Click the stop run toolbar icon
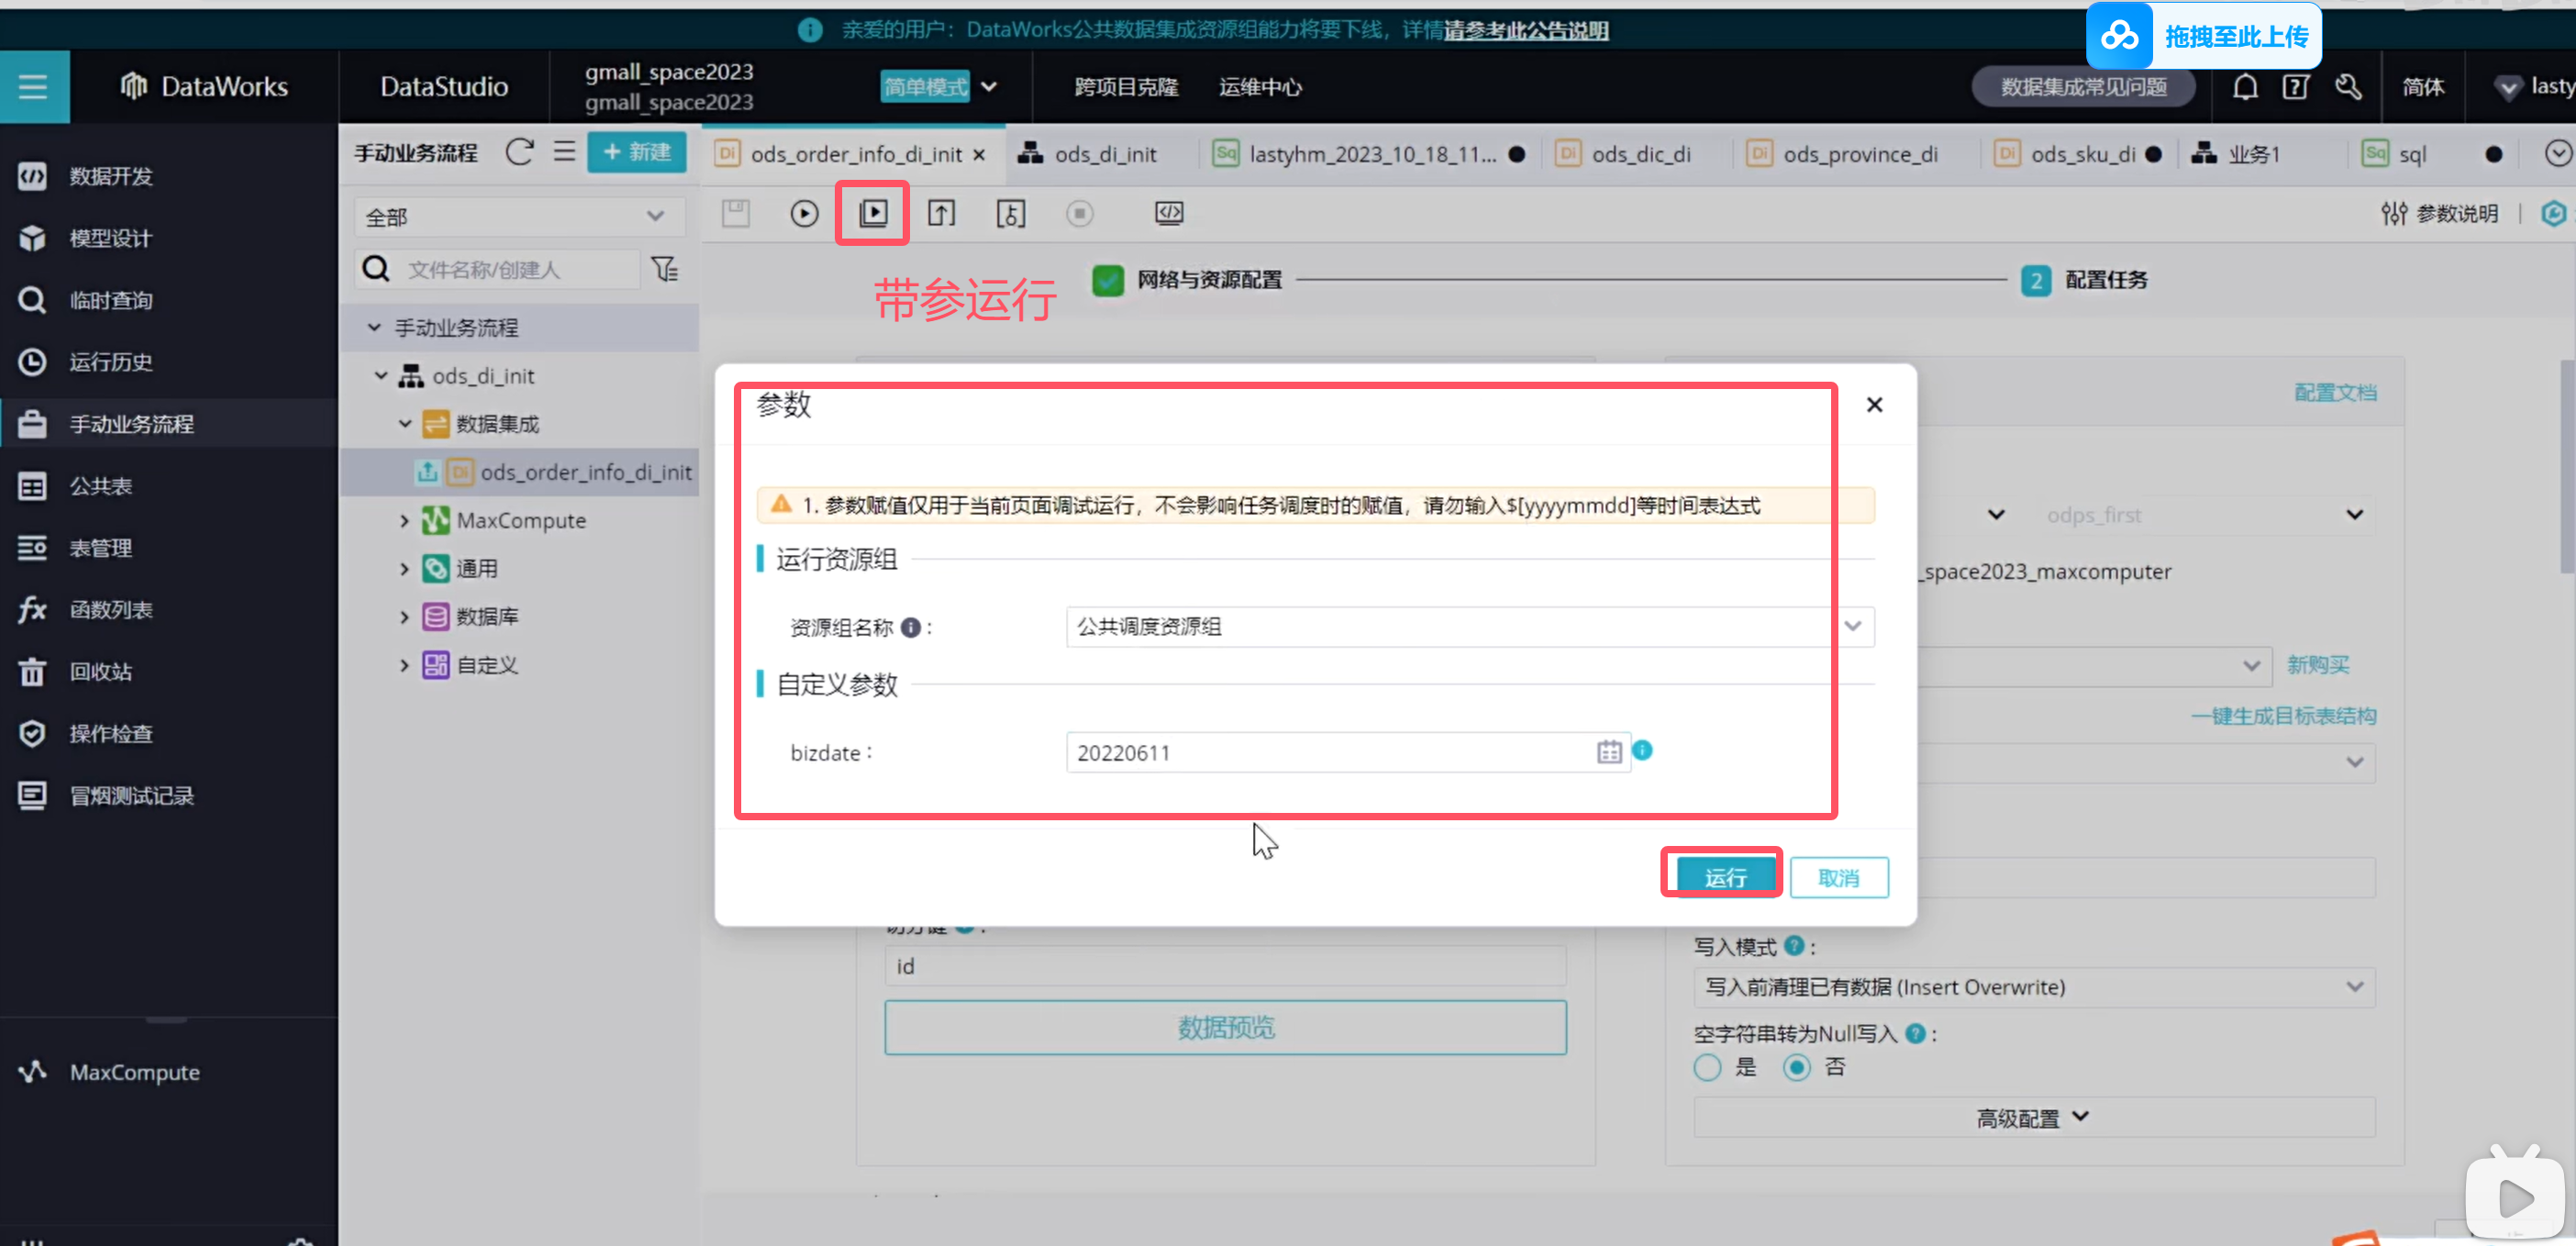2576x1246 pixels. coord(1079,213)
